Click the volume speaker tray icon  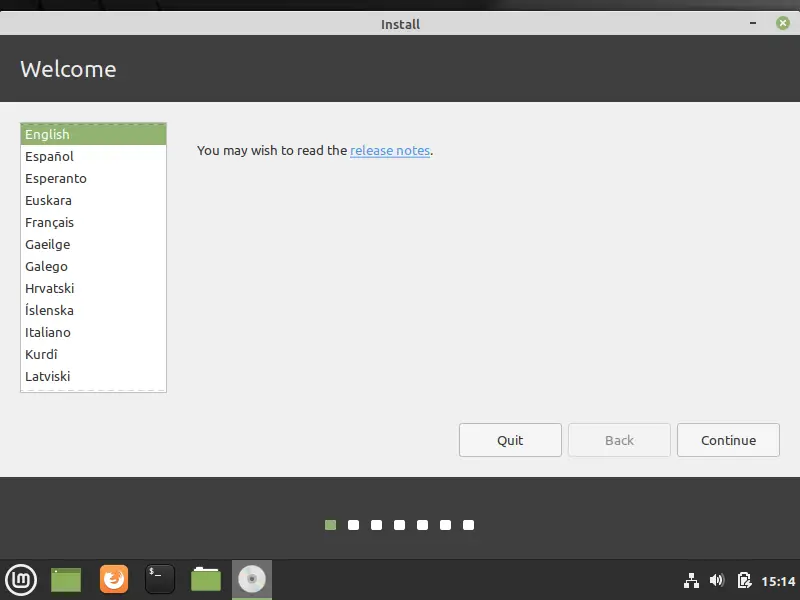pyautogui.click(x=717, y=580)
